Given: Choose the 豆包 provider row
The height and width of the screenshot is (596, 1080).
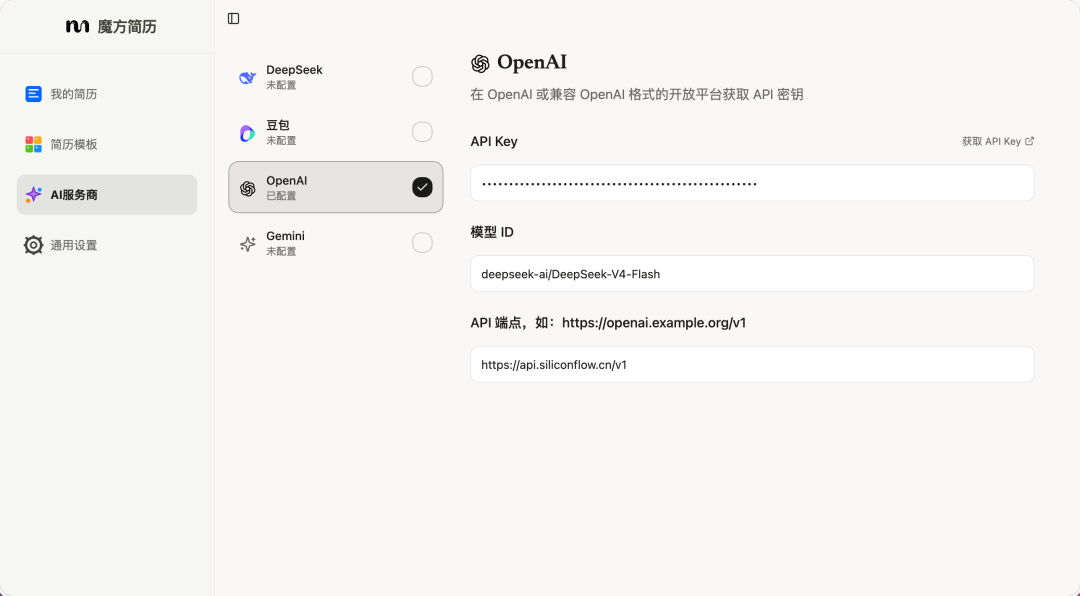Looking at the screenshot, I should [x=335, y=132].
